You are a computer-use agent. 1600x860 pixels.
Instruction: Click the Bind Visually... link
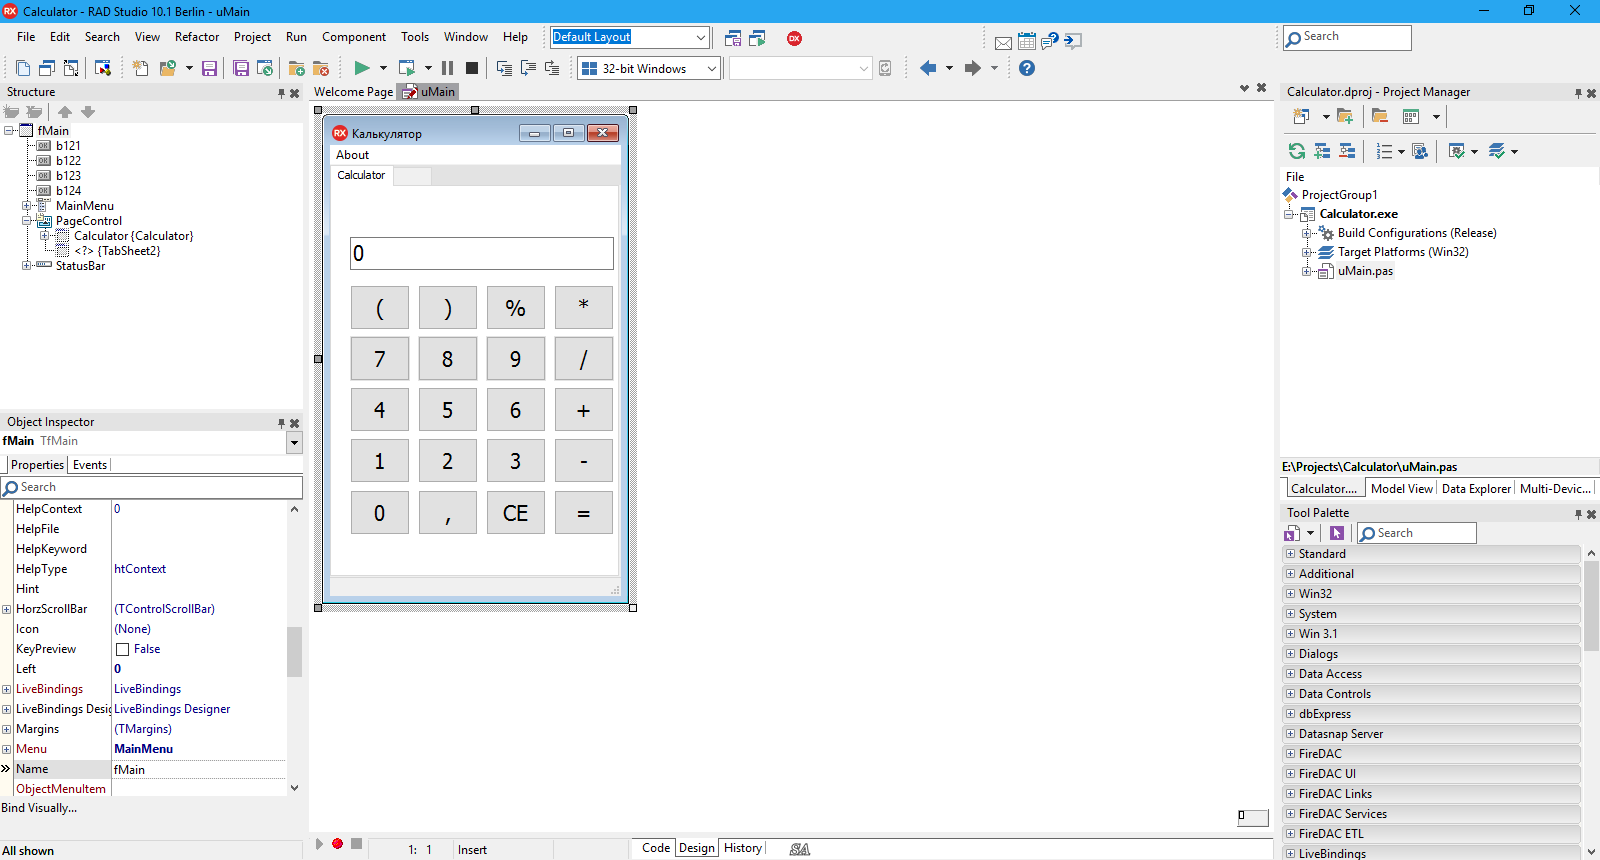coord(39,808)
